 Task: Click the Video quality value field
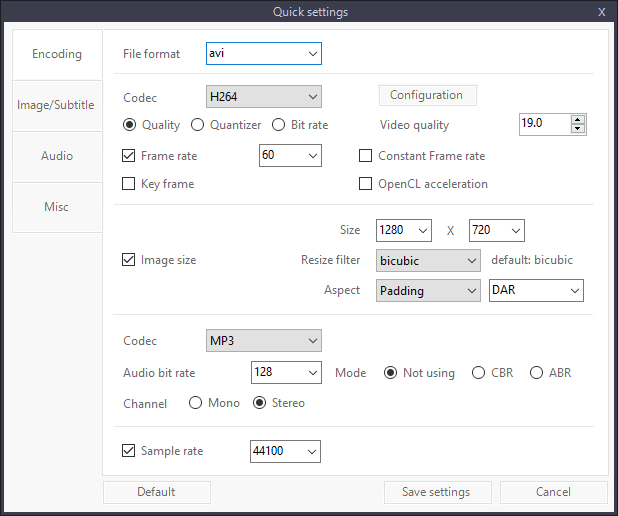(545, 125)
